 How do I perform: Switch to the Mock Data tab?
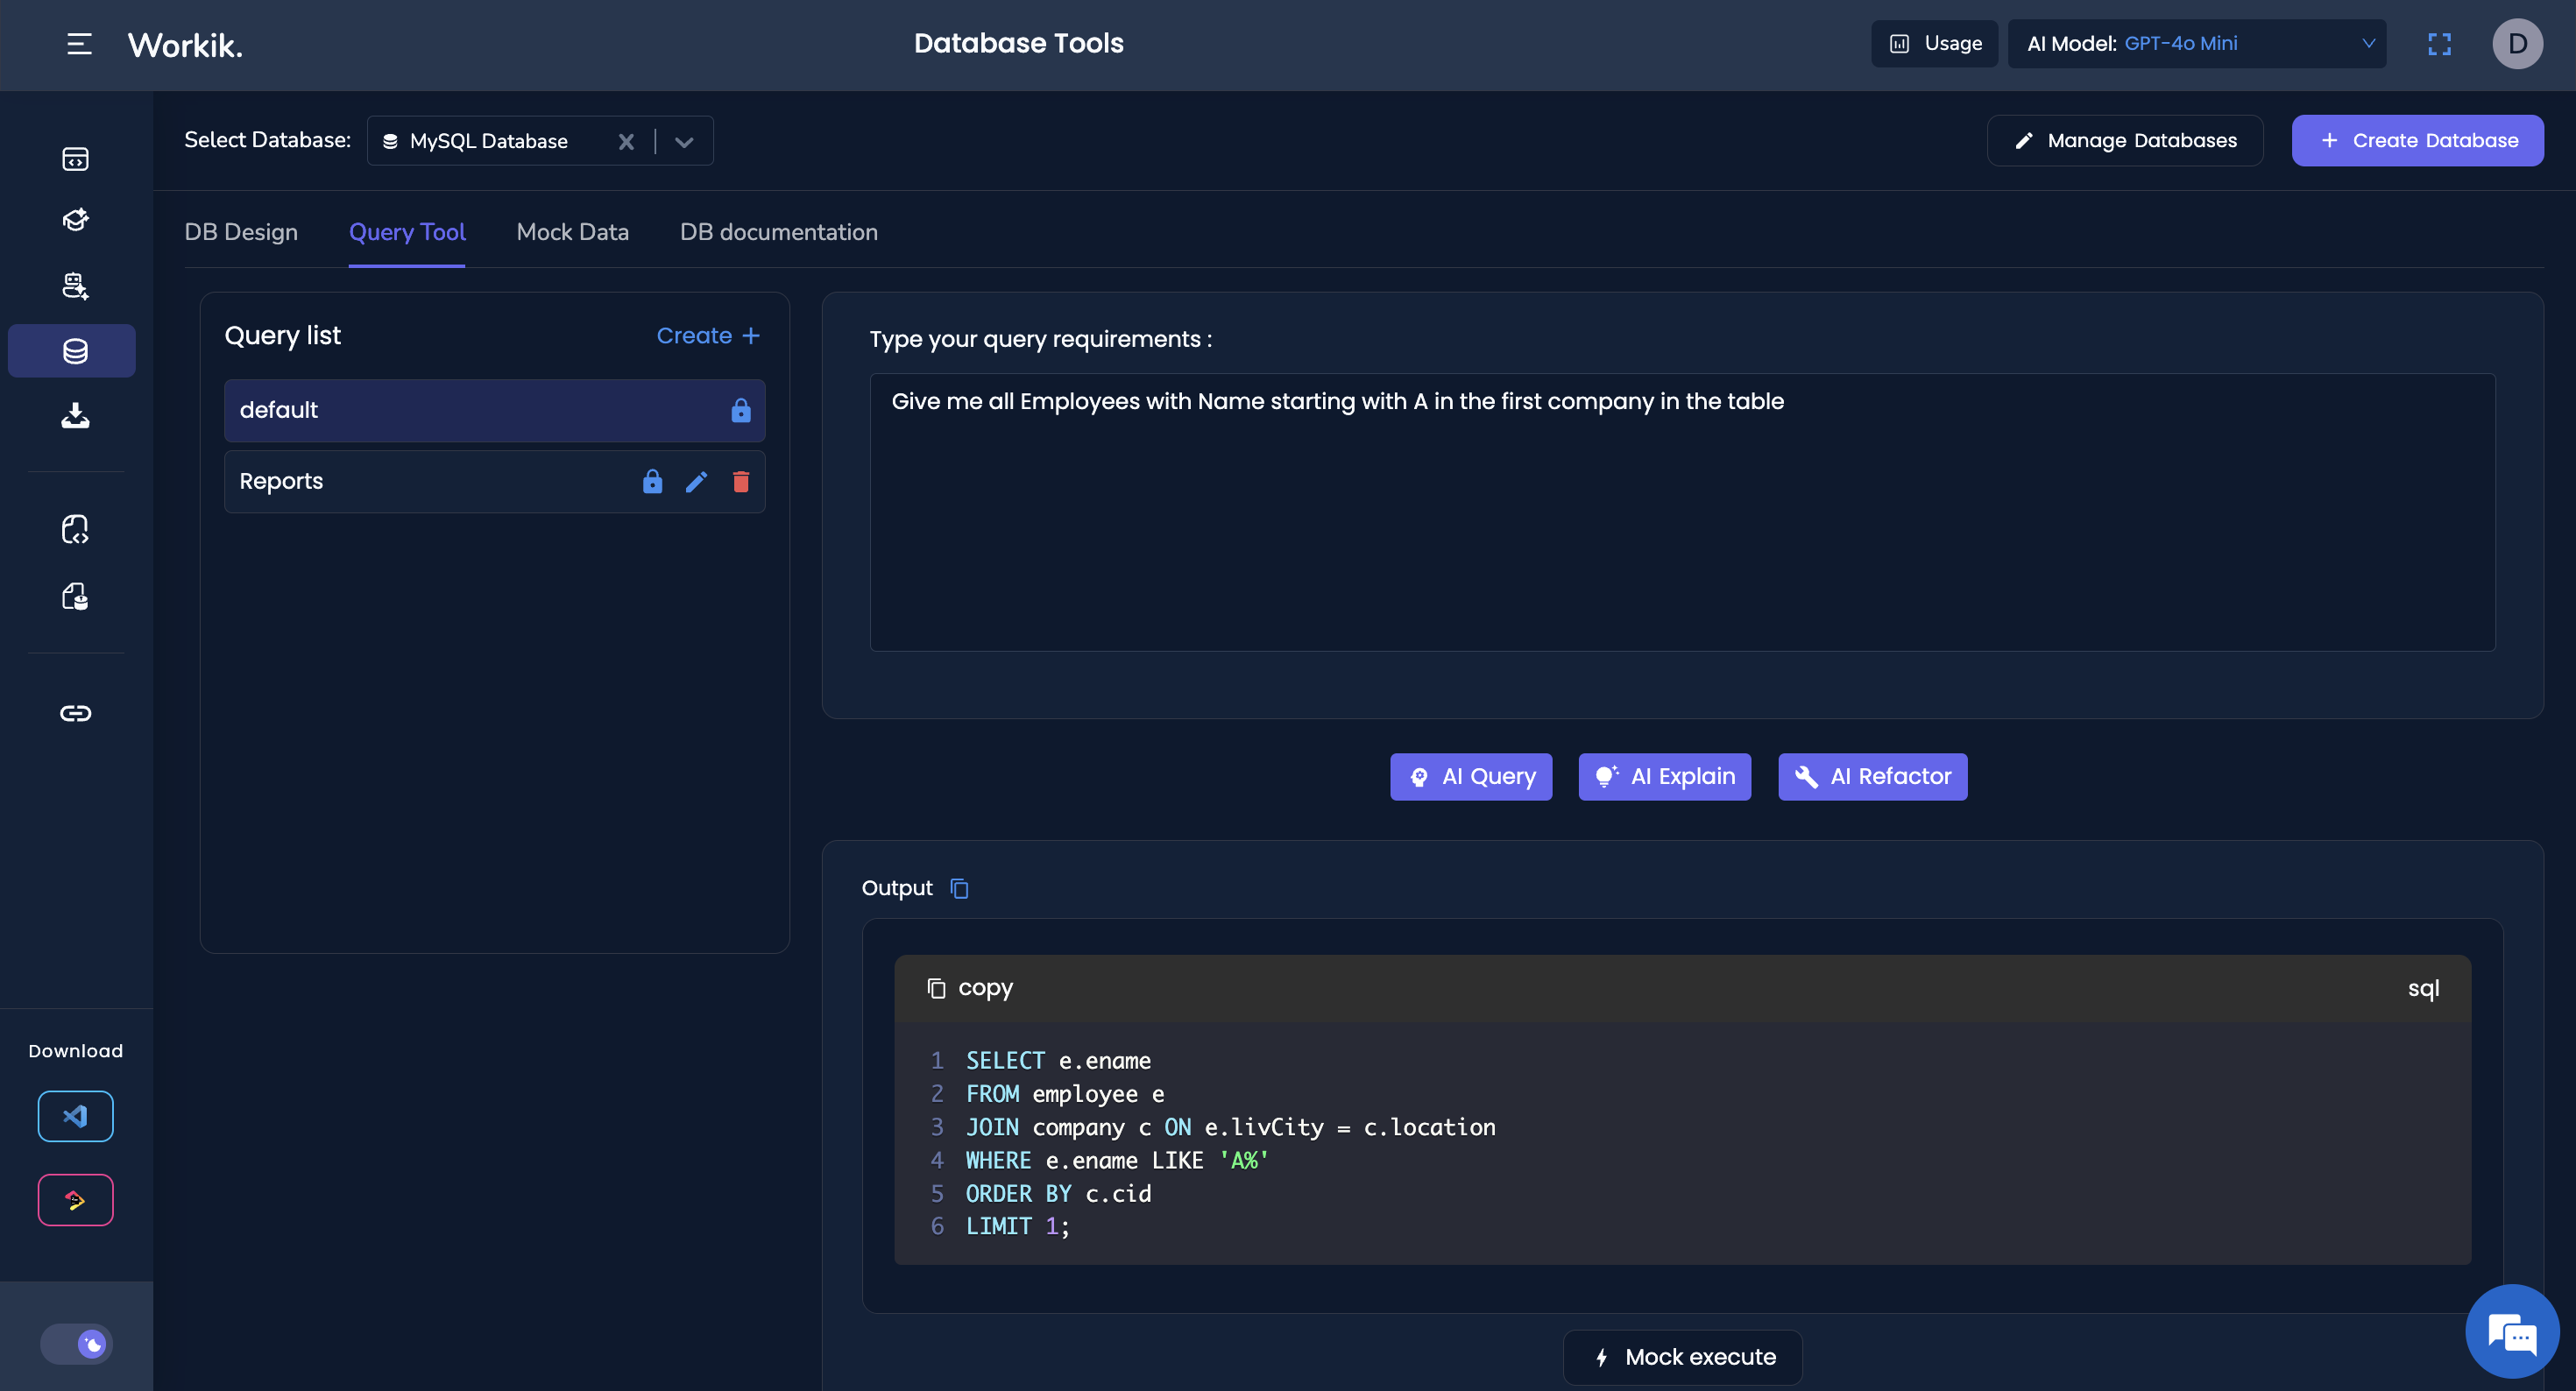572,232
